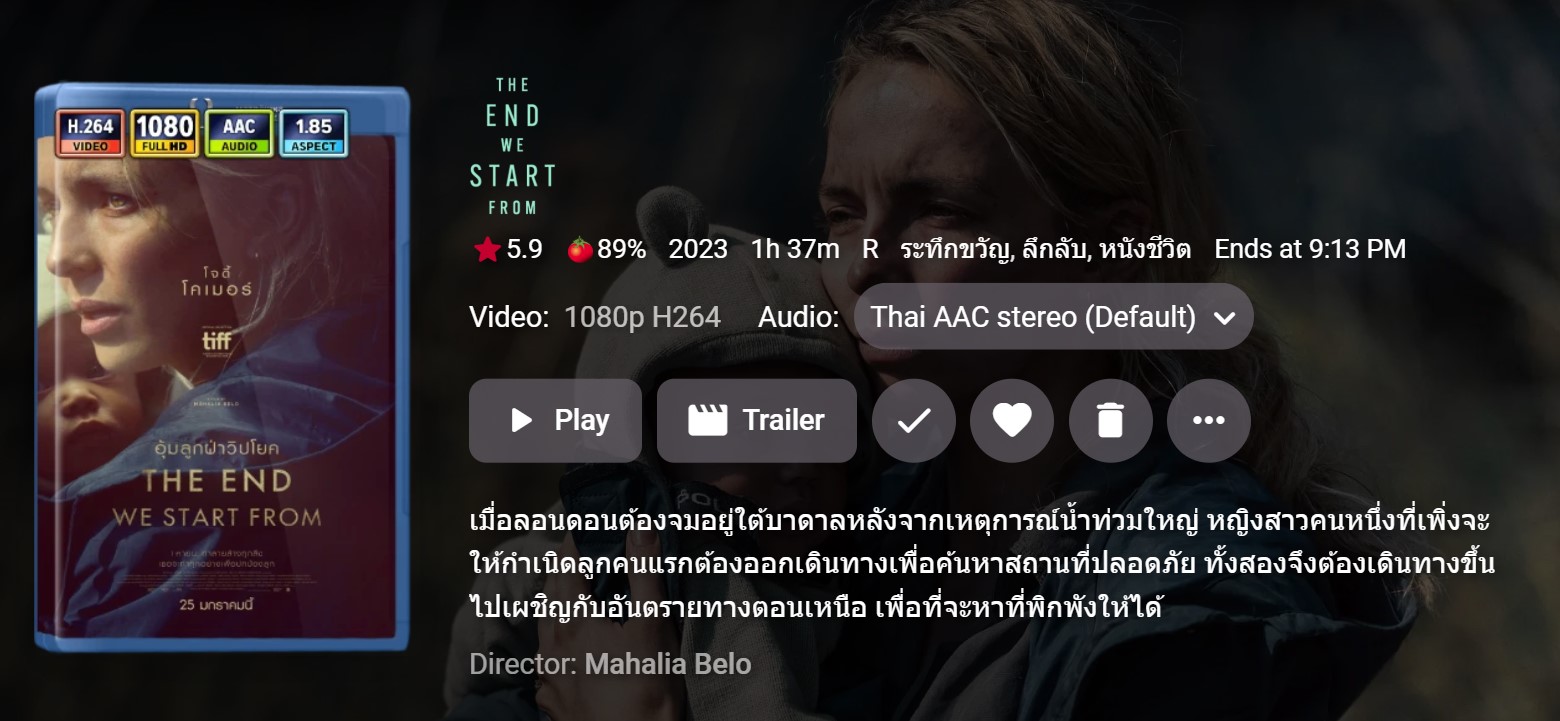The width and height of the screenshot is (1560, 721).
Task: Click The End We Start From logo
Action: point(512,146)
